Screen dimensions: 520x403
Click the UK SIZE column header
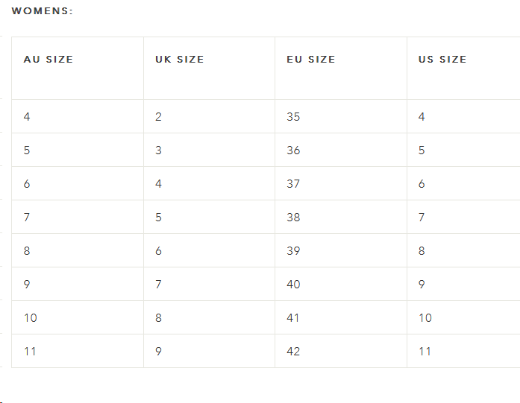179,59
